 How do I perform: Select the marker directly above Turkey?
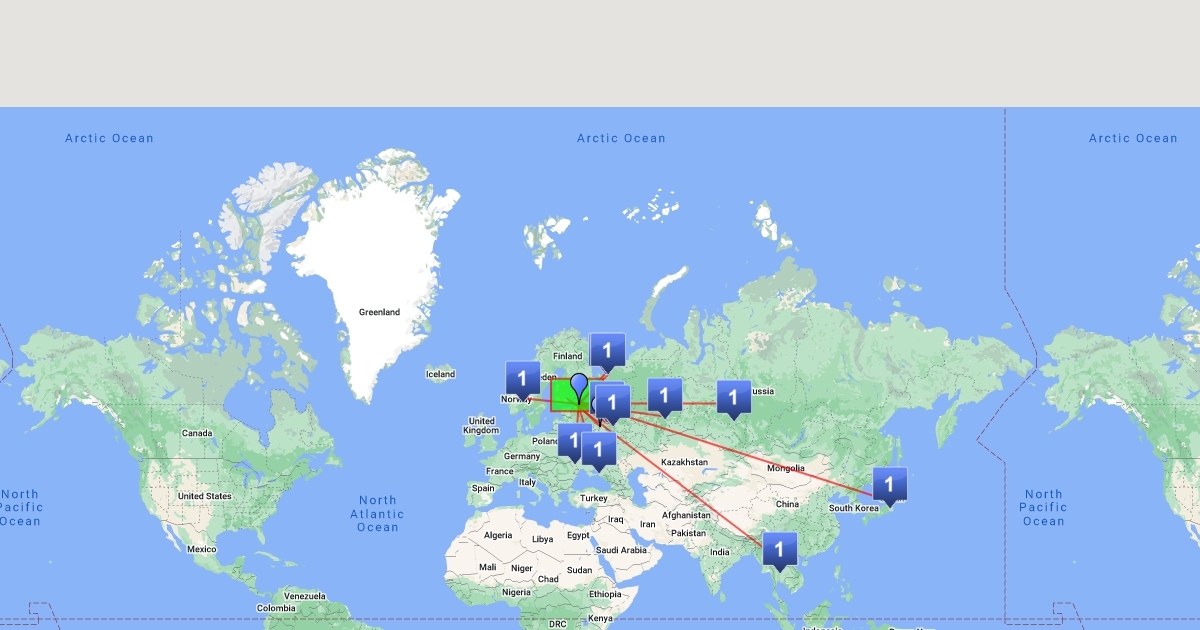(x=598, y=449)
